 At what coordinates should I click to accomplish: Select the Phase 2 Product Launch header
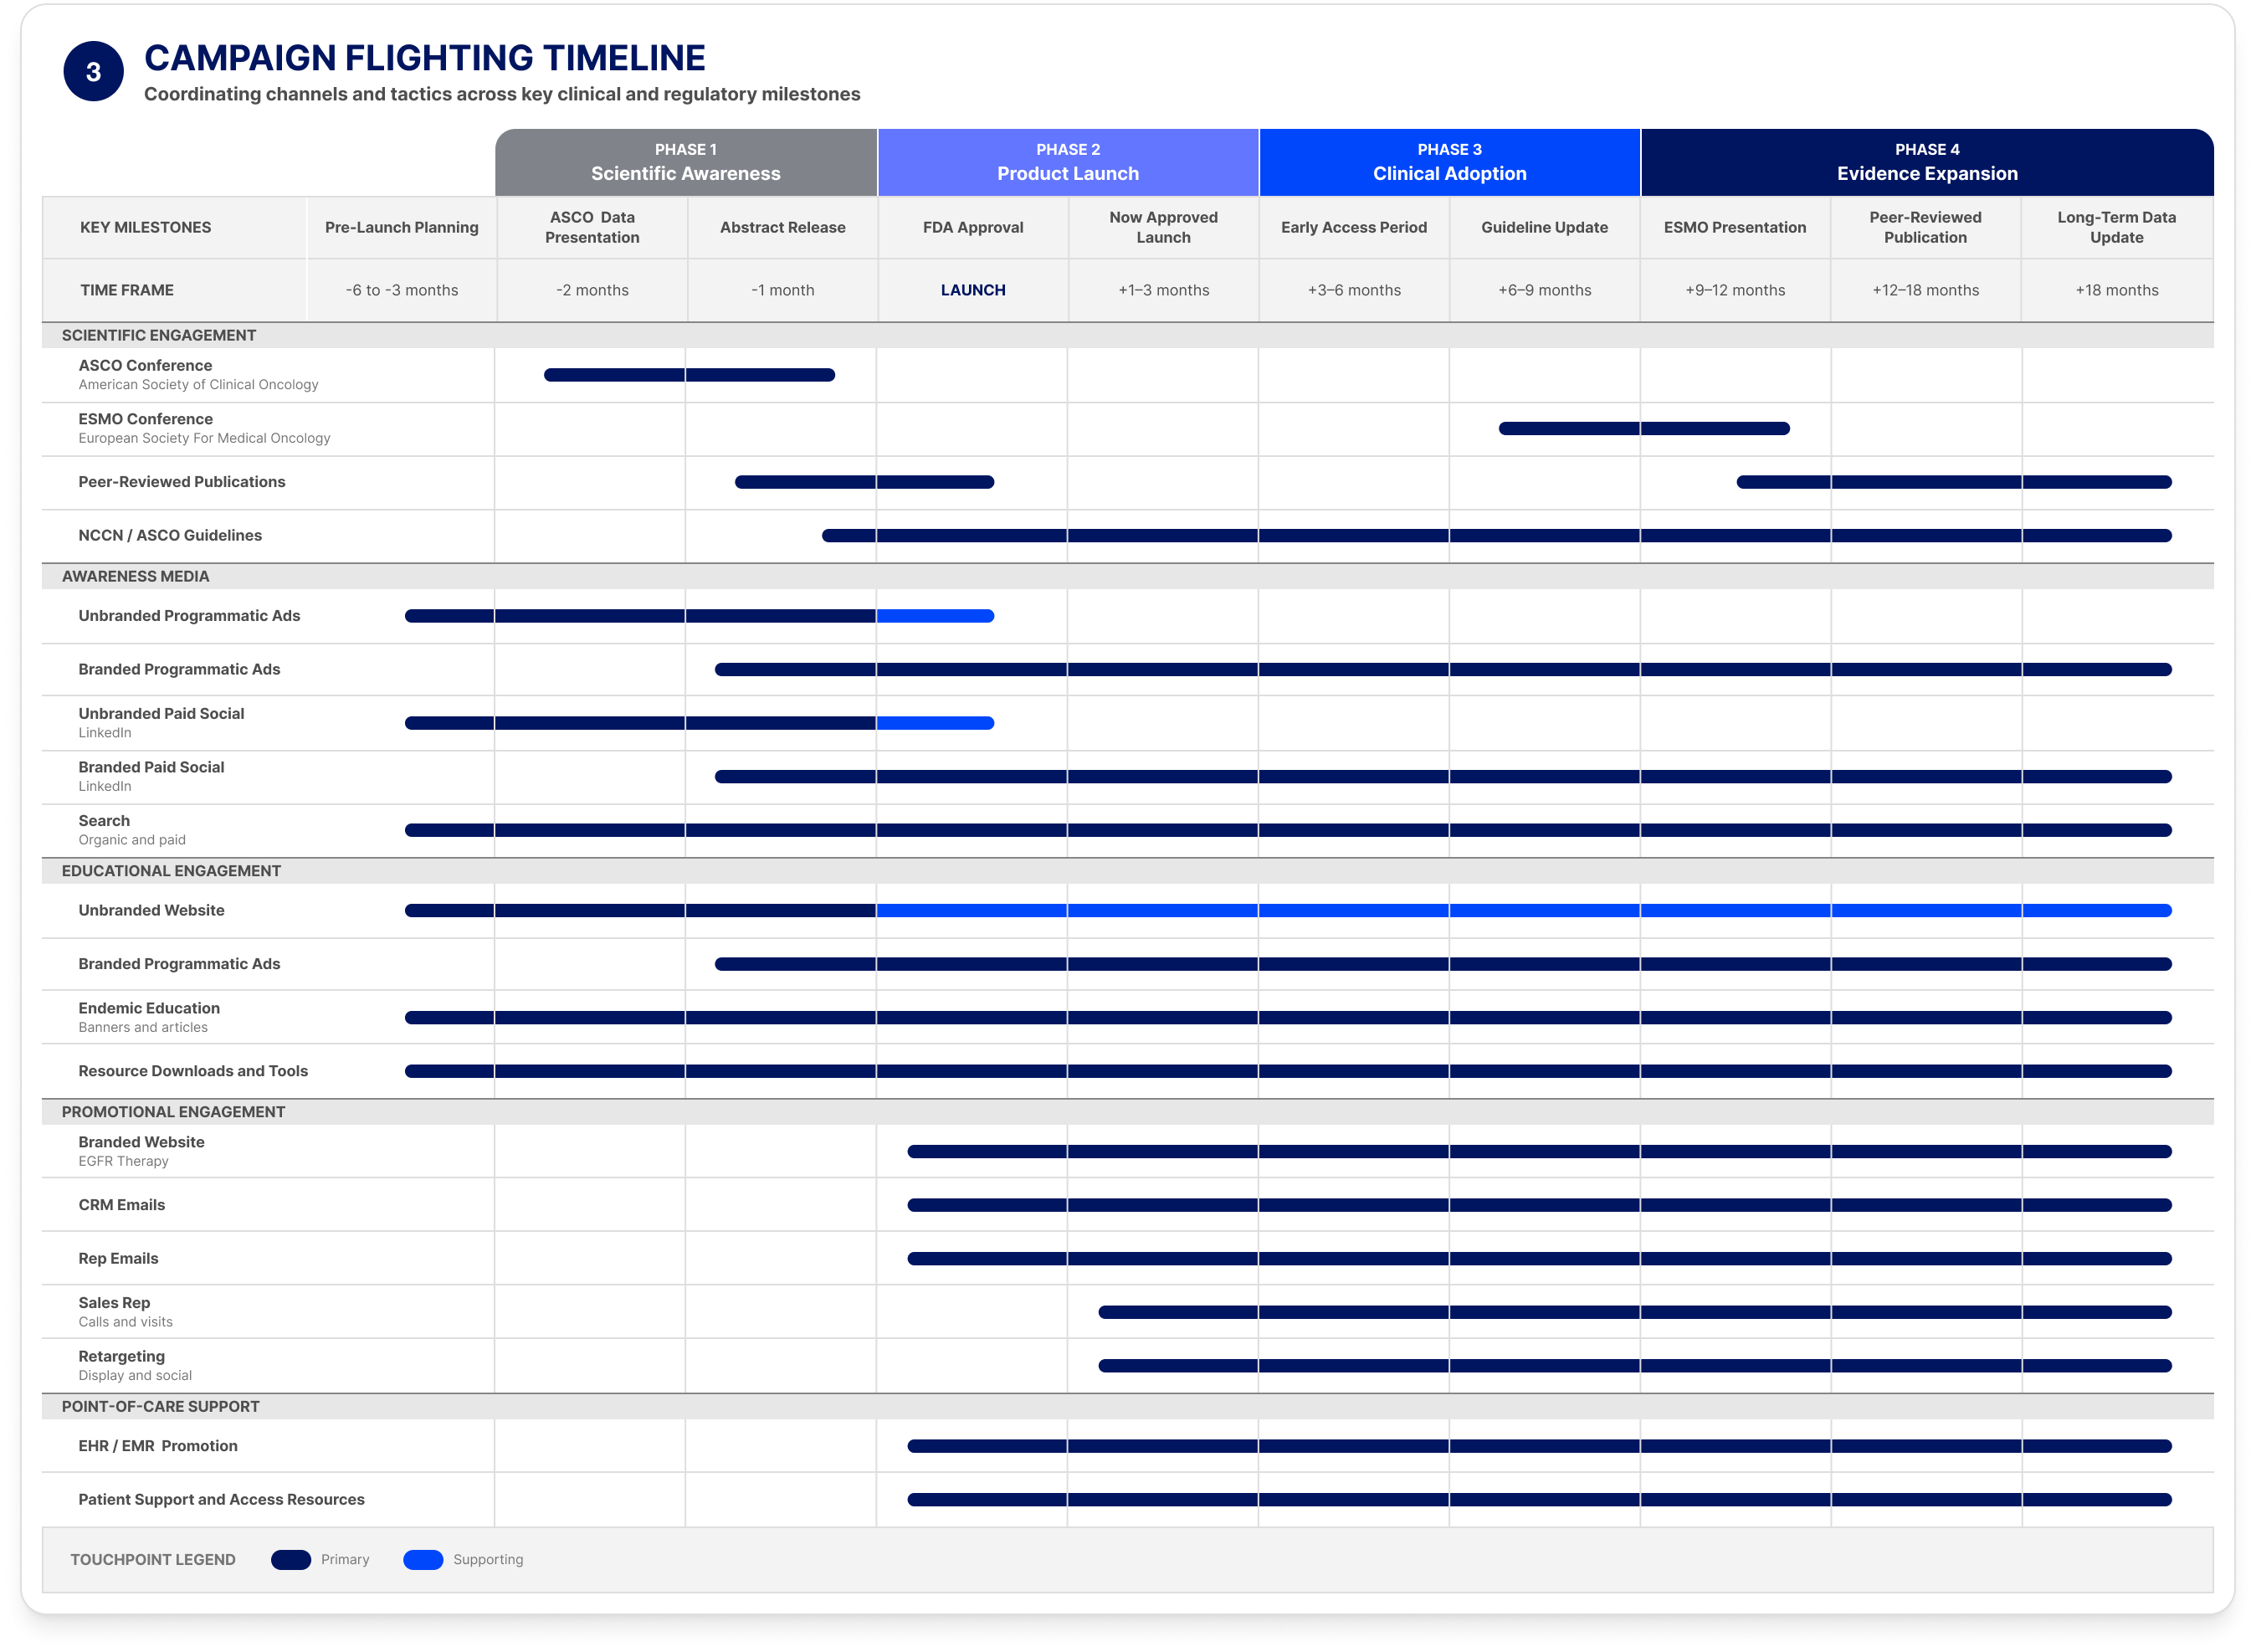(x=1068, y=162)
